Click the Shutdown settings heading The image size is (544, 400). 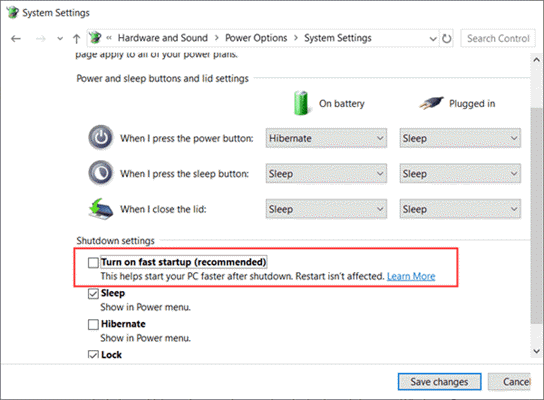click(115, 240)
